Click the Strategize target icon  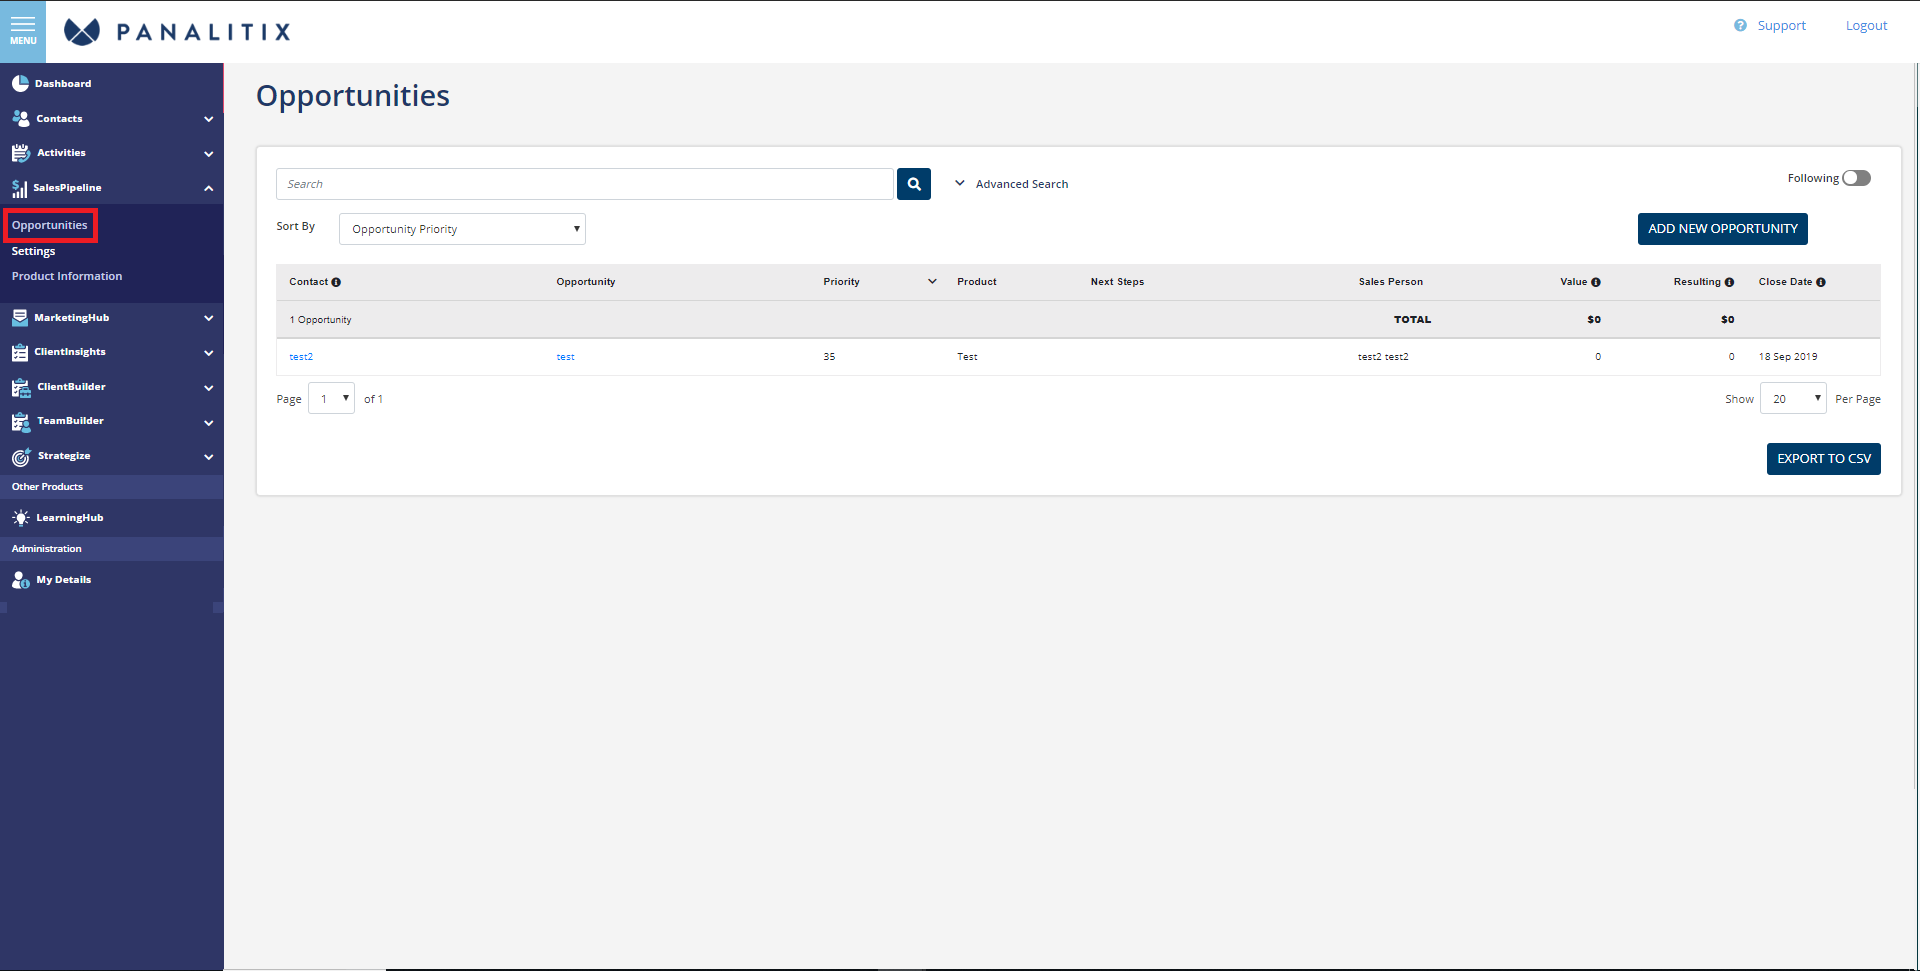(21, 456)
